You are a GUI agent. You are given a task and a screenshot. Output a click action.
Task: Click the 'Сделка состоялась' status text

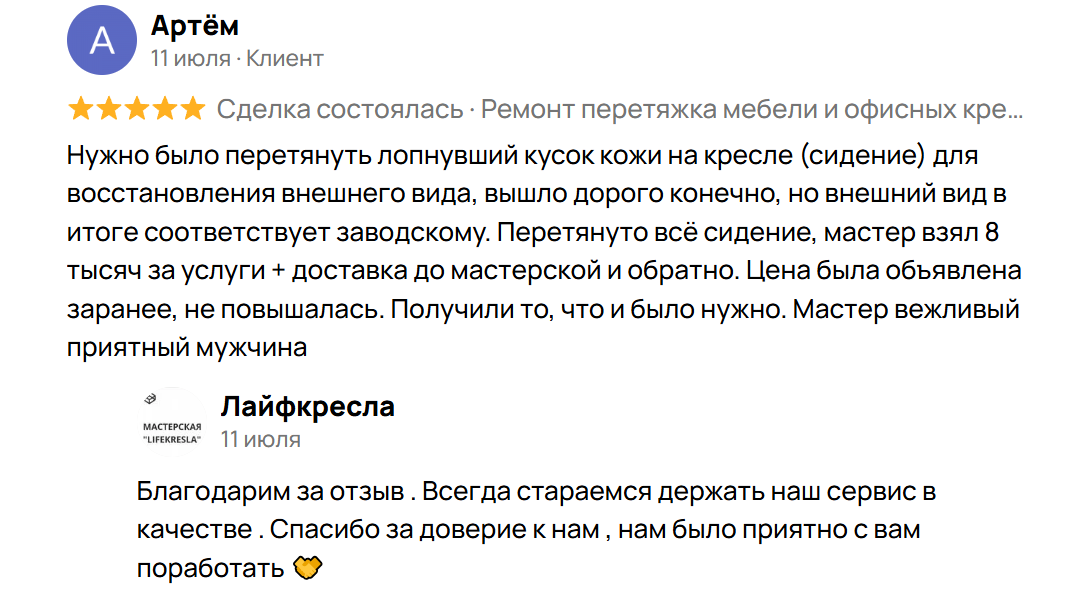point(340,109)
